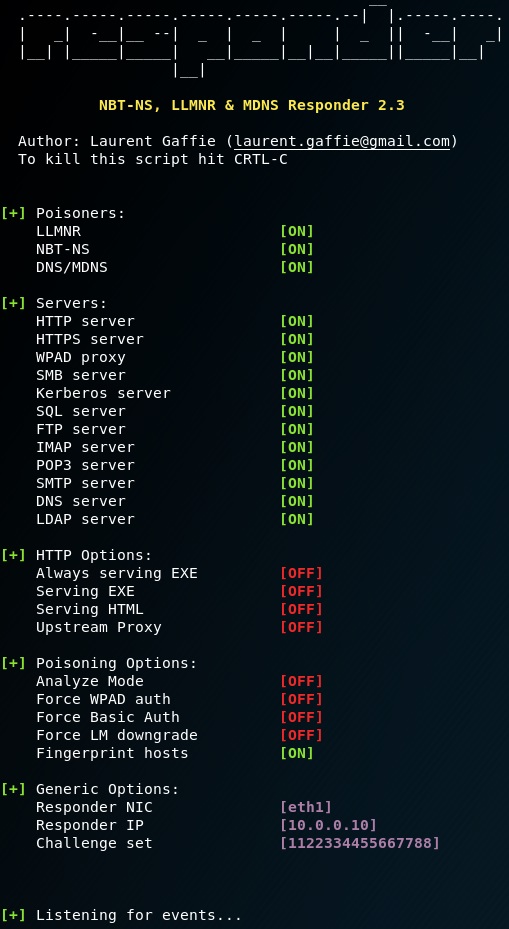Click the Servers section plus marker

(14, 303)
